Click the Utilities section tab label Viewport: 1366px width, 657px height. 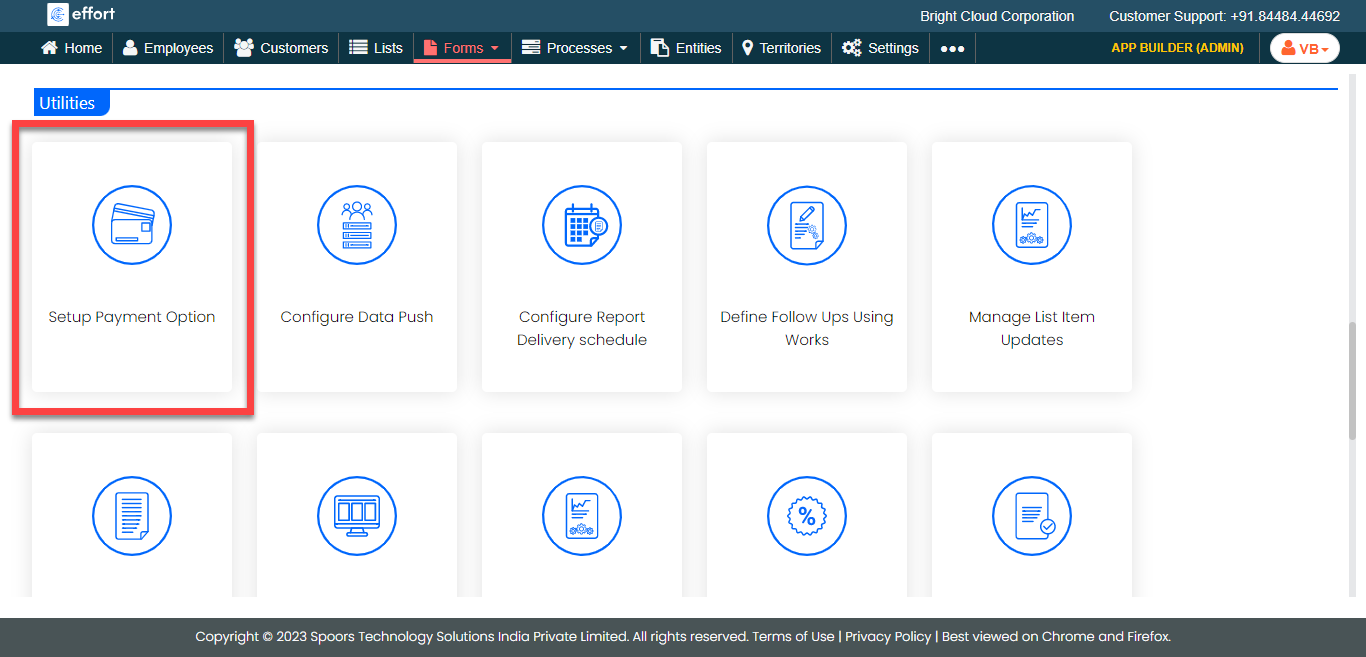68,103
